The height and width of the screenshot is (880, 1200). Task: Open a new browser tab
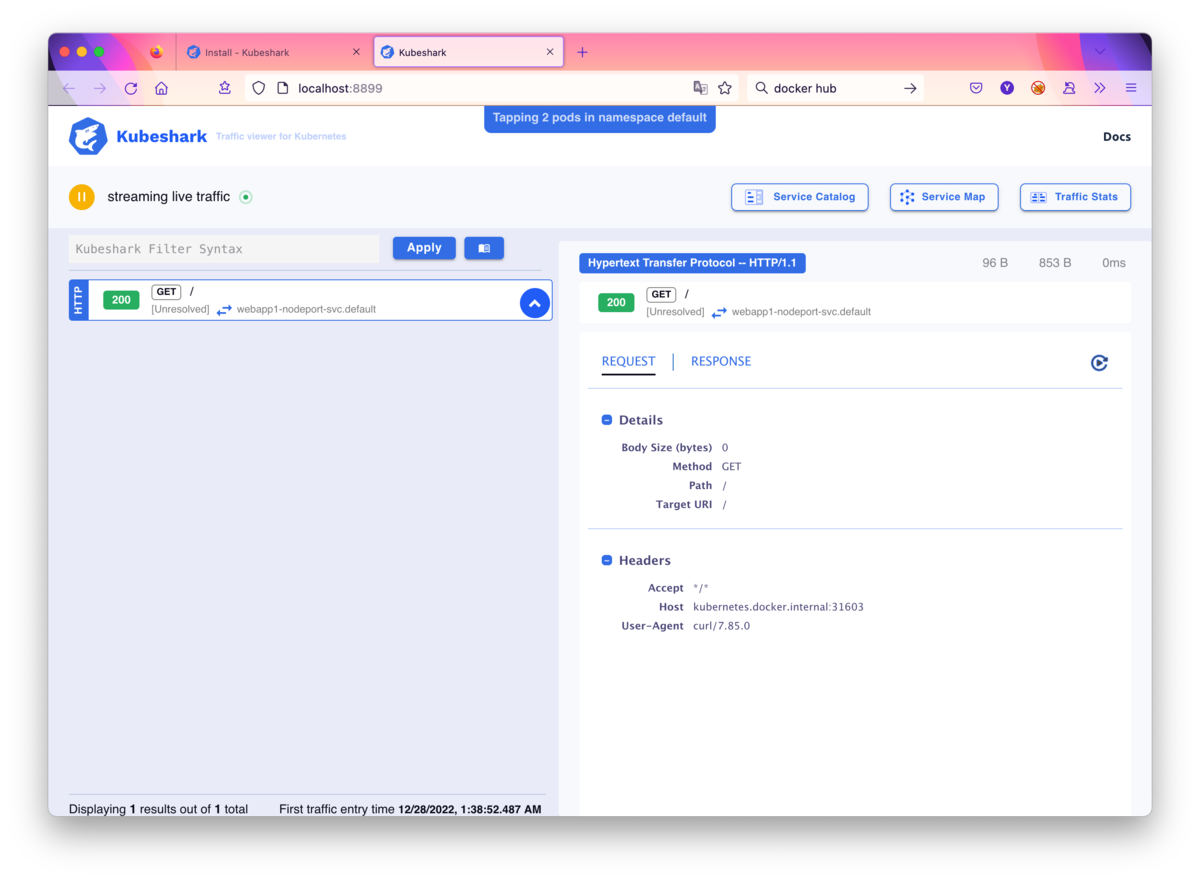(x=582, y=52)
